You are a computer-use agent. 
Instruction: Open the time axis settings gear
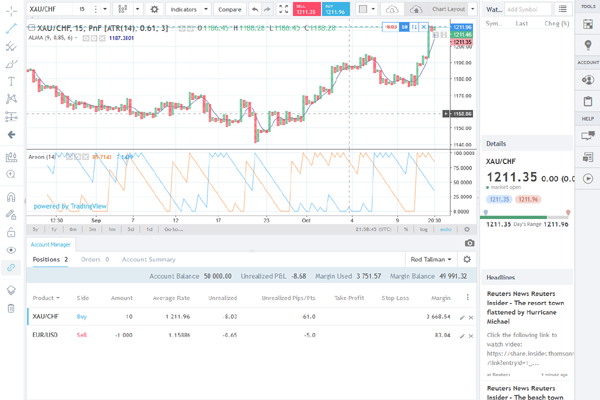467,229
